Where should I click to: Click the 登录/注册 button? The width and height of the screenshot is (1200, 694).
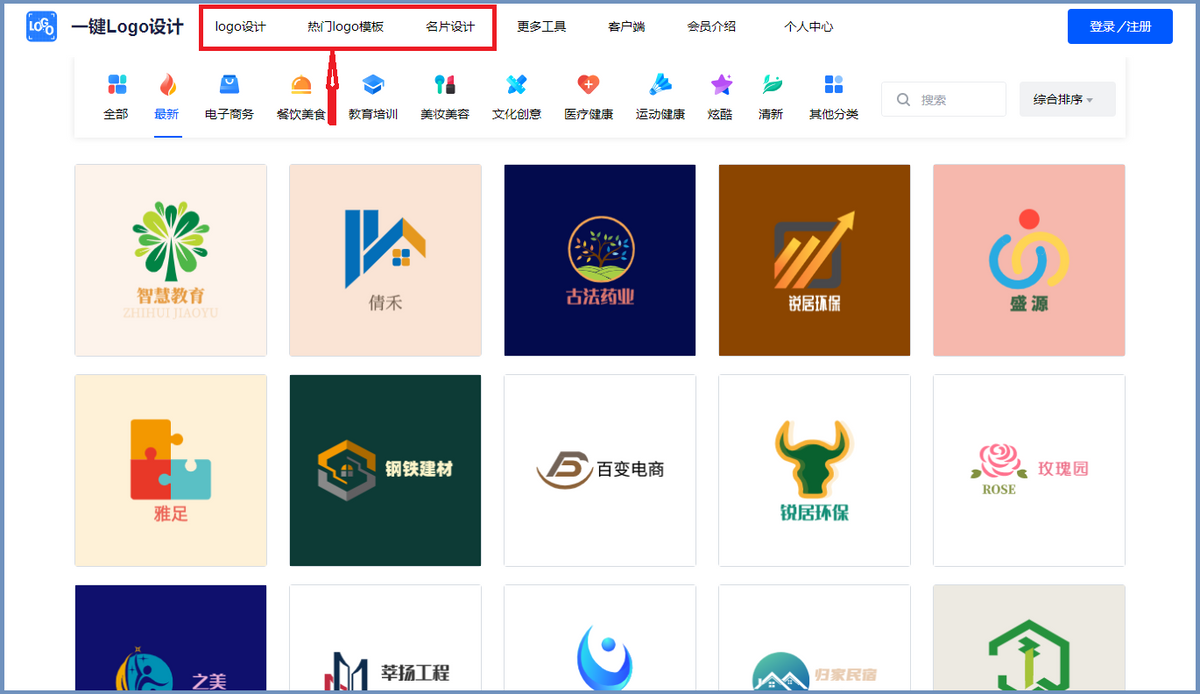(1120, 27)
